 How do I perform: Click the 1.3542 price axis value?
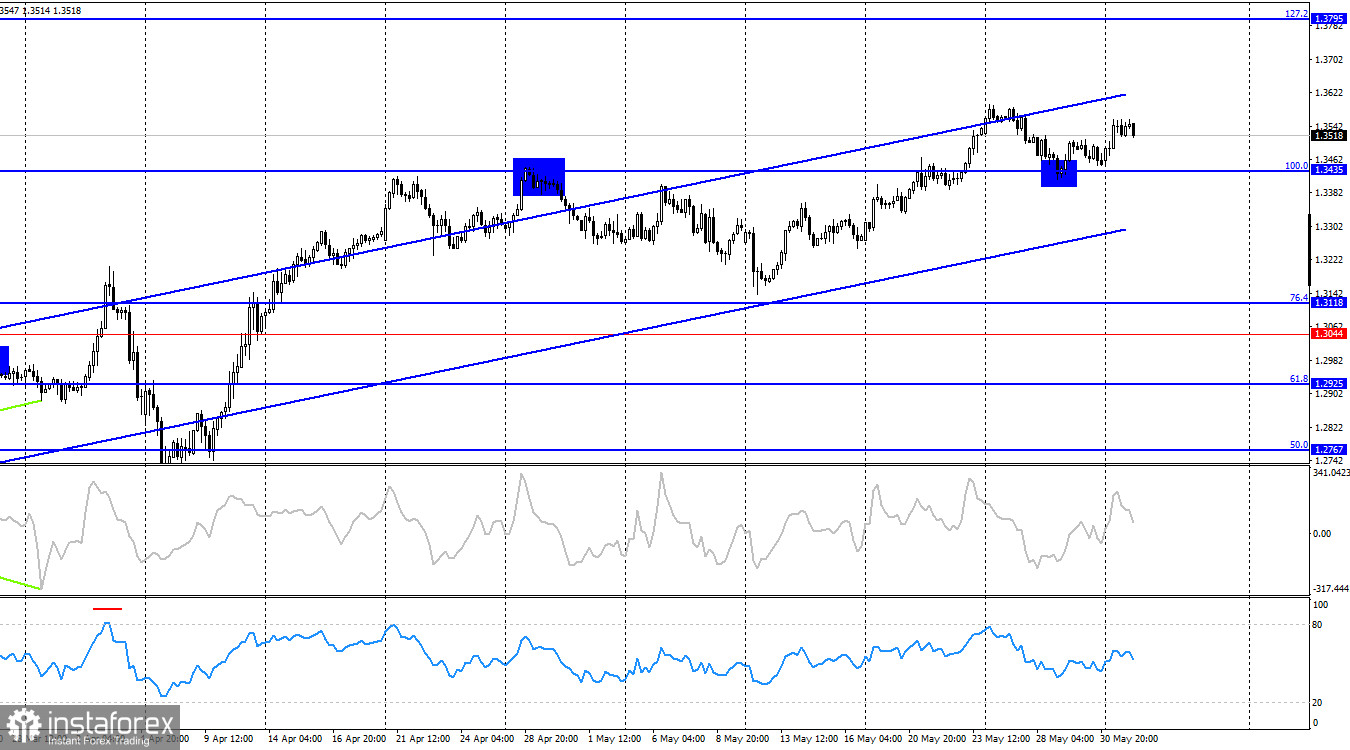(x=1331, y=126)
